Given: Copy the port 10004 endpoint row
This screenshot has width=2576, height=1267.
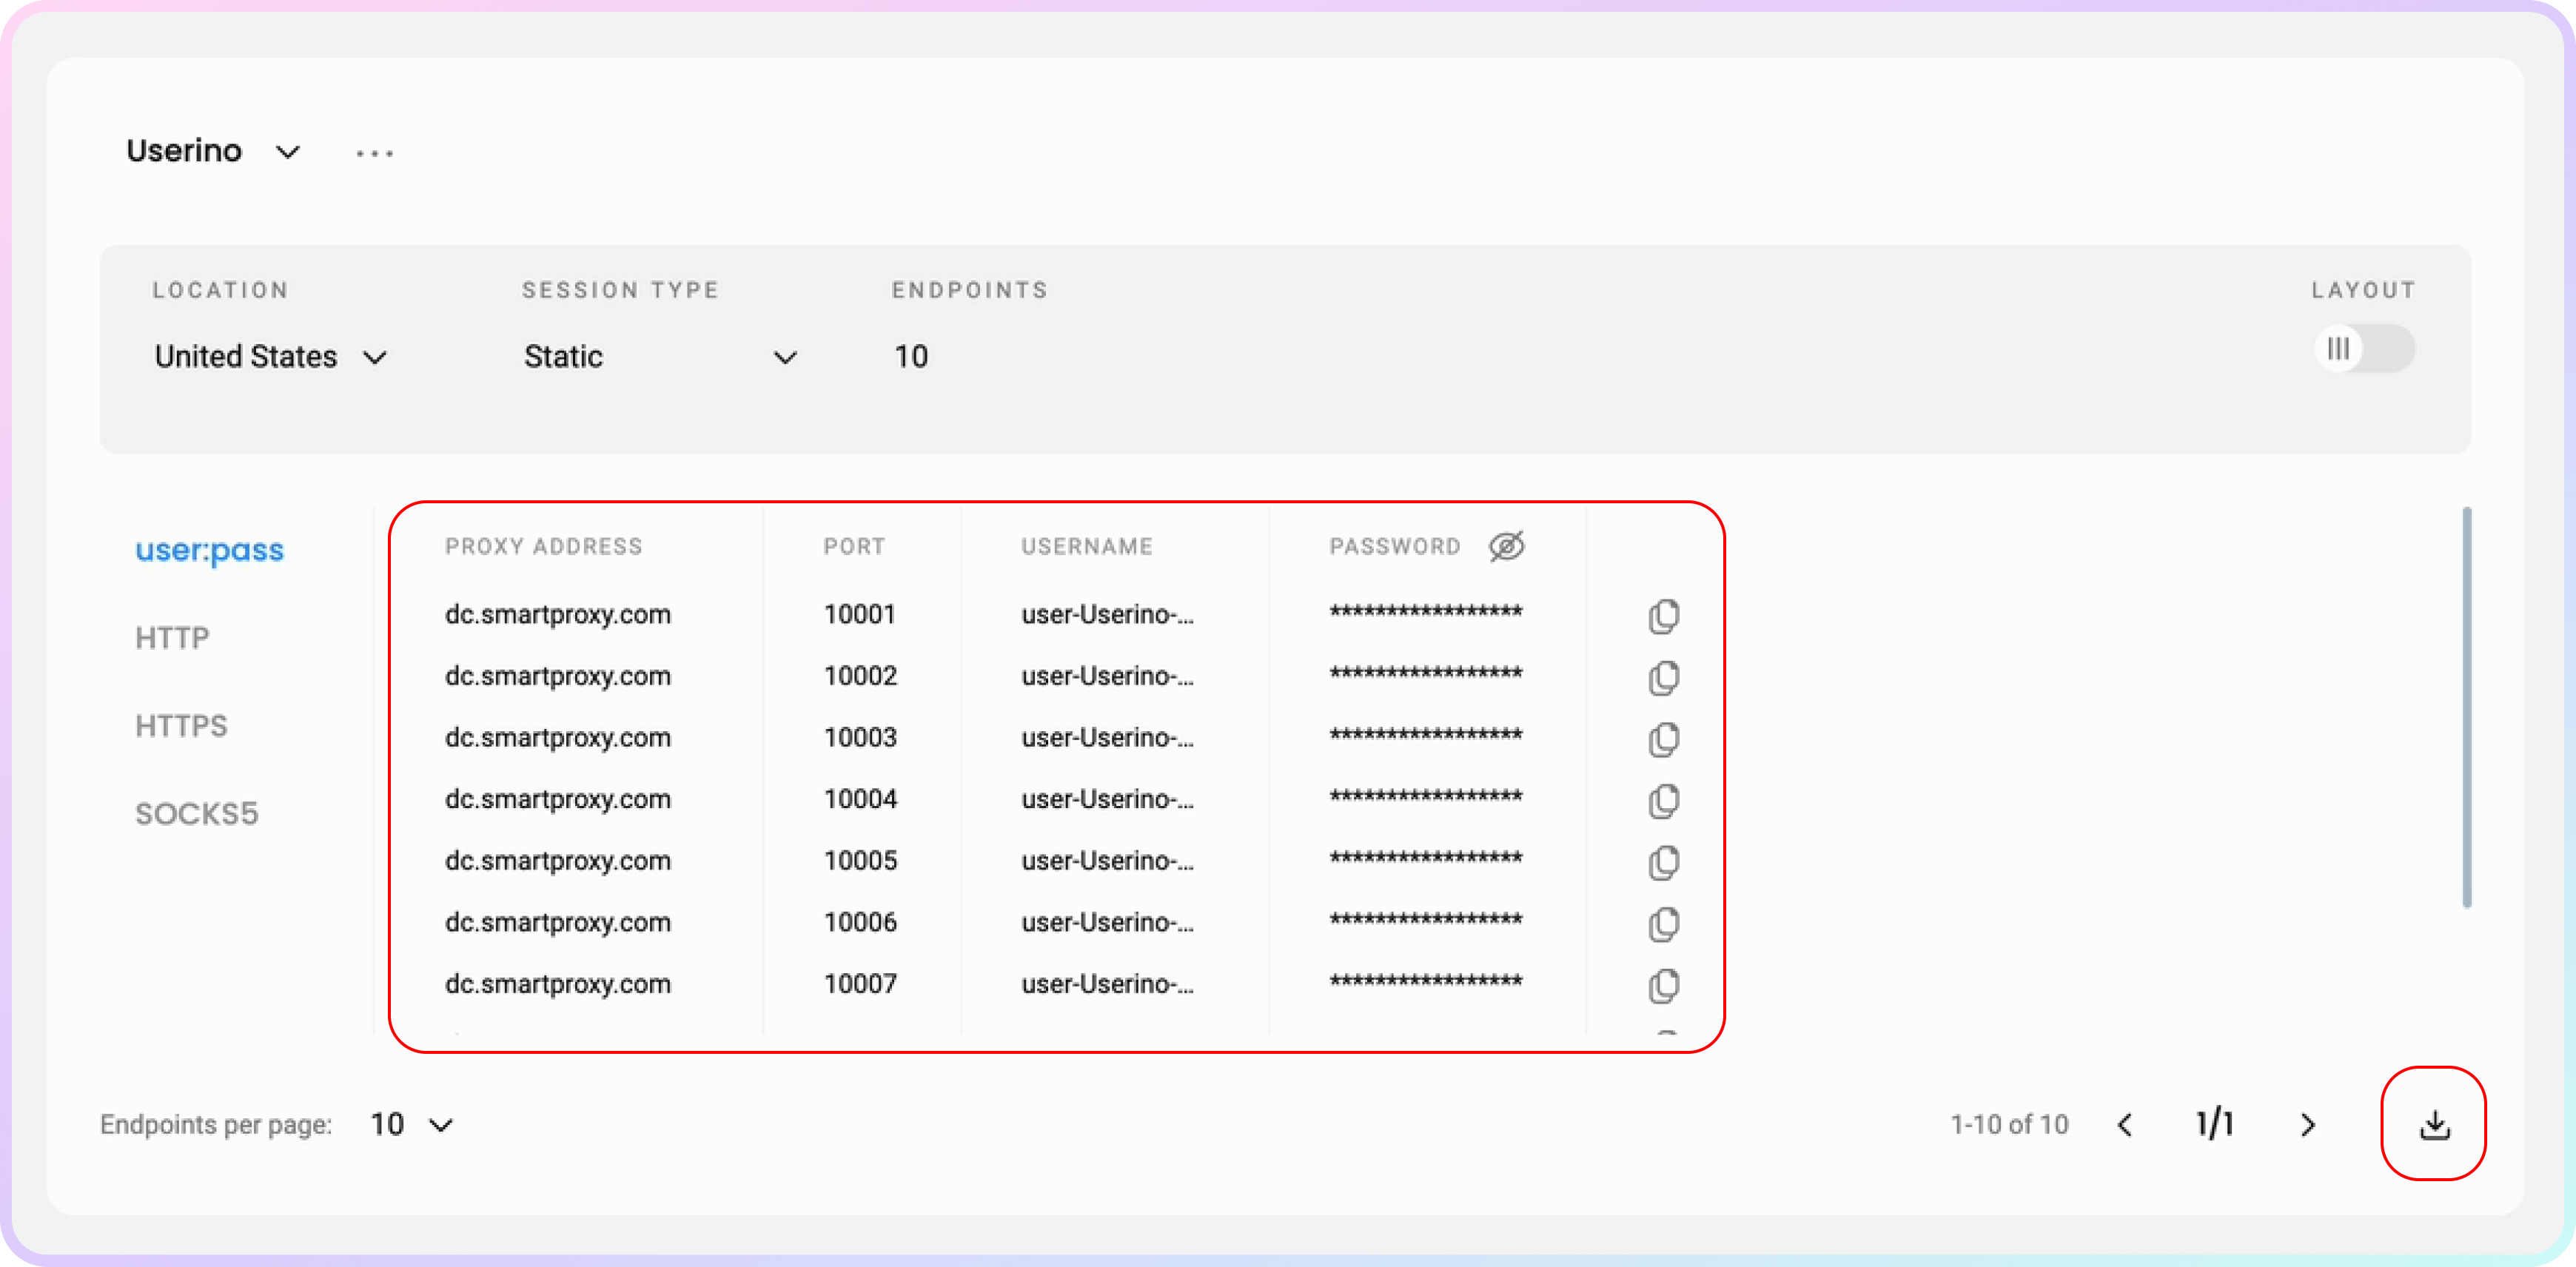Looking at the screenshot, I should click(1663, 801).
